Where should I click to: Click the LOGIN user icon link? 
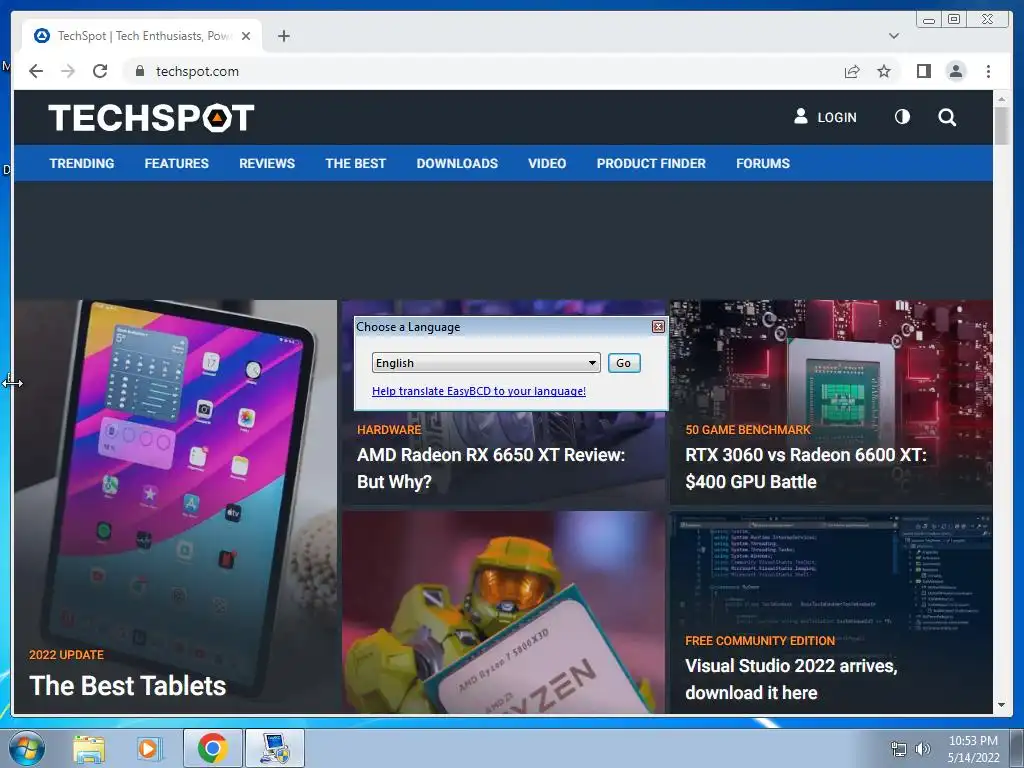[x=825, y=117]
